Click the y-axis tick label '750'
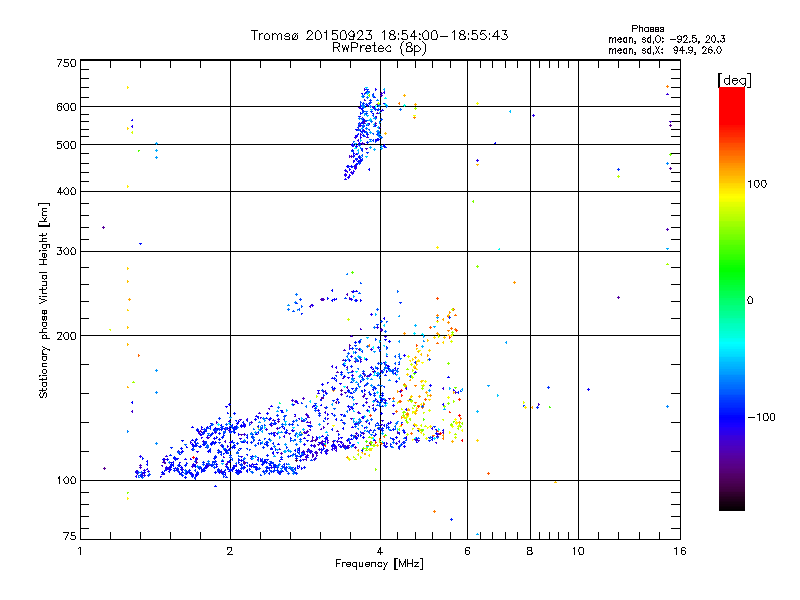Viewport: 800px width, 600px height. pyautogui.click(x=66, y=63)
